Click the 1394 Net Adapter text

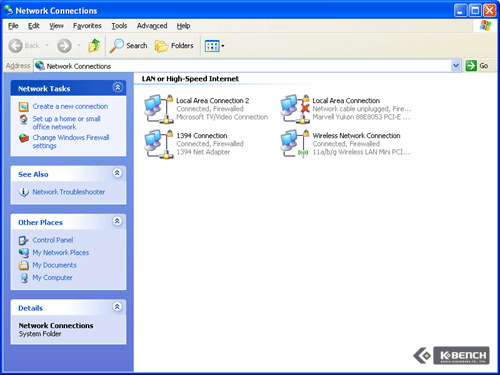[x=203, y=152]
